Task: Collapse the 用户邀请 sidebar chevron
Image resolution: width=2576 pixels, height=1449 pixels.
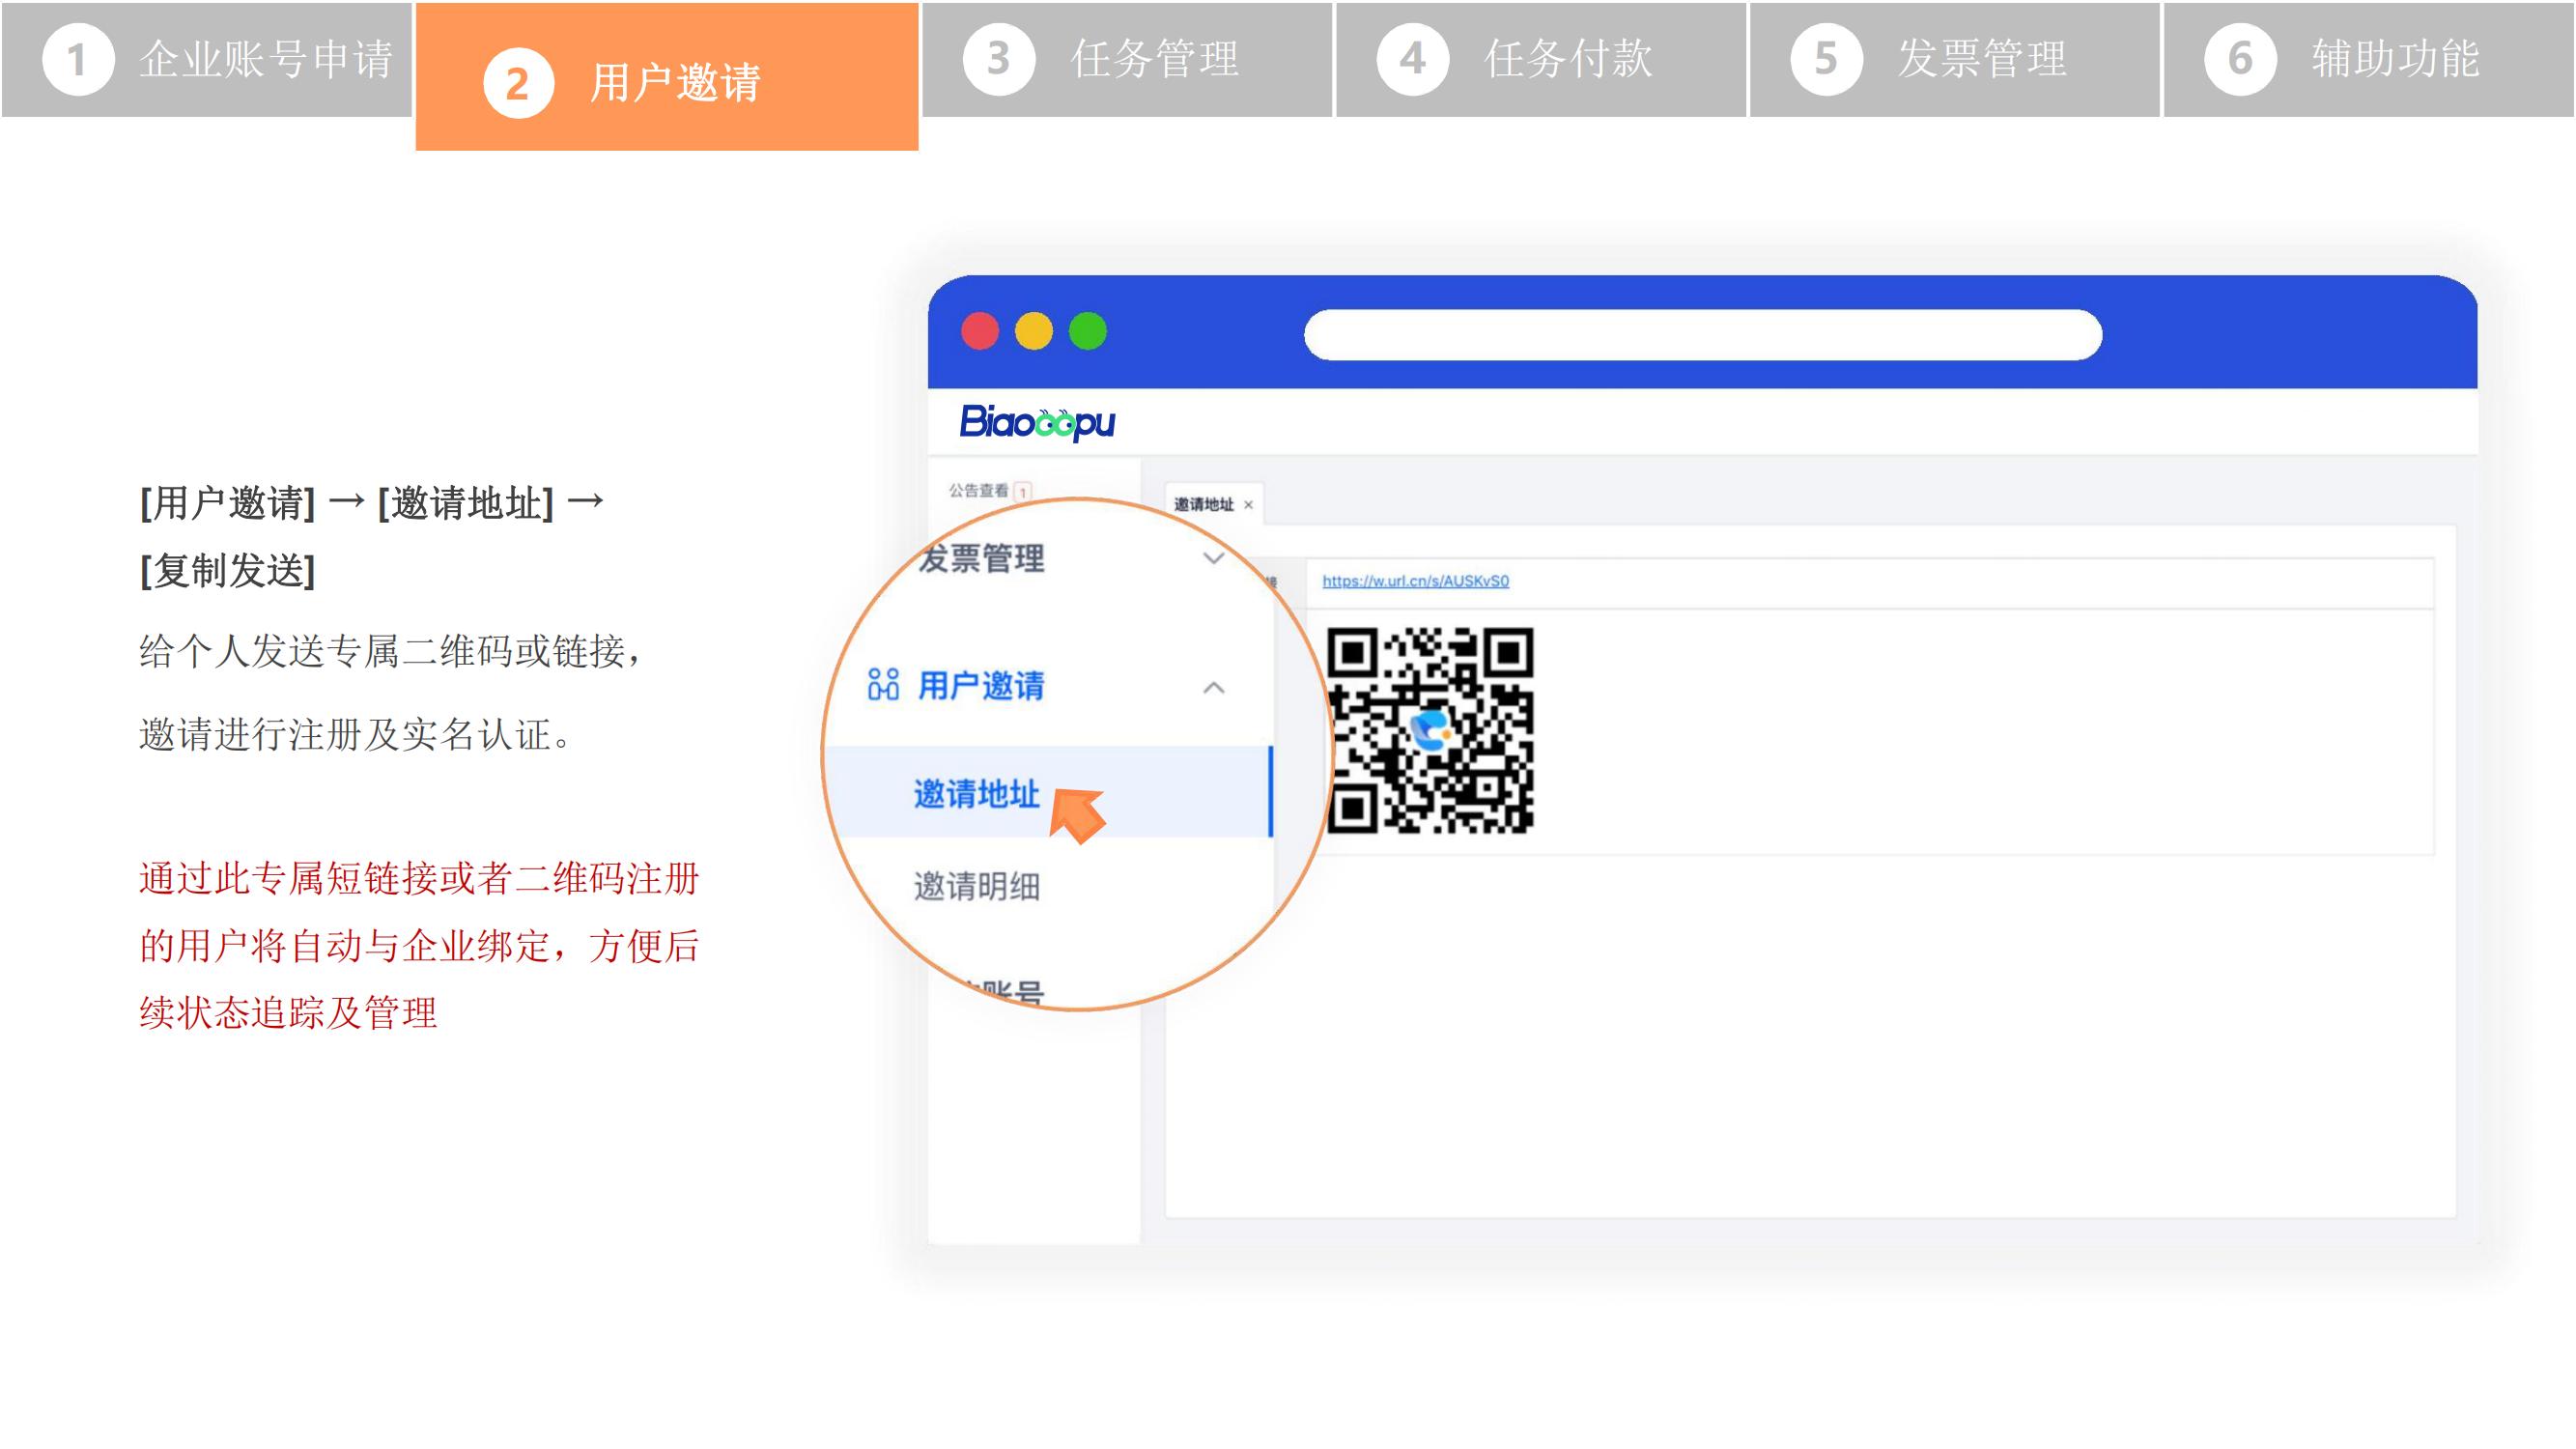Action: 1213,688
